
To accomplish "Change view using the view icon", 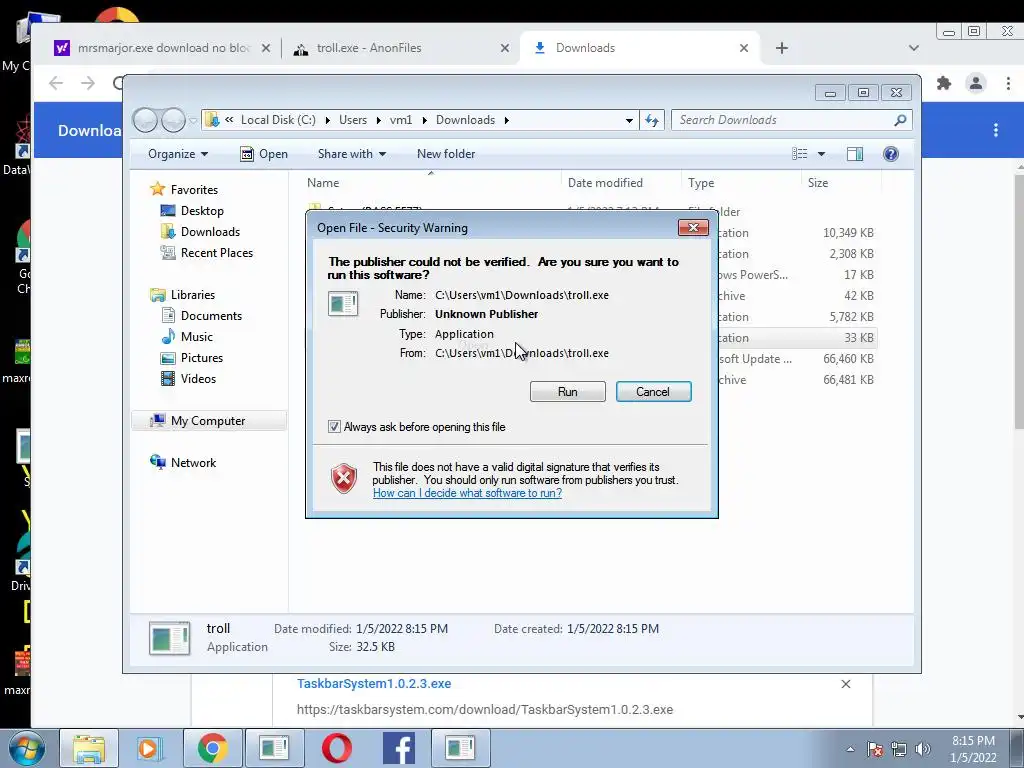I will [799, 154].
